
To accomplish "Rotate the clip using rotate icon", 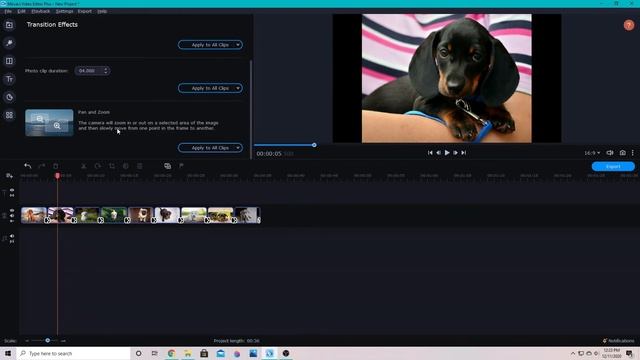I will click(98, 166).
